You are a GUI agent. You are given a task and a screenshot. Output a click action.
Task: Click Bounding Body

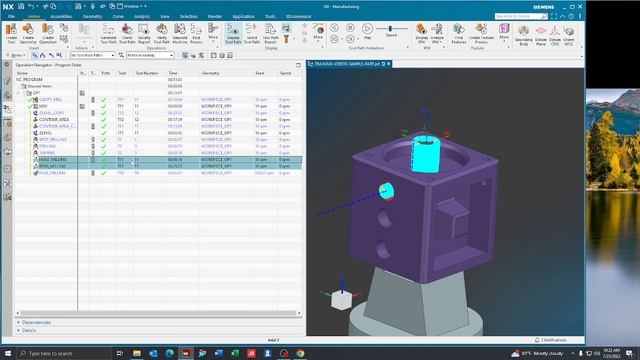(524, 35)
